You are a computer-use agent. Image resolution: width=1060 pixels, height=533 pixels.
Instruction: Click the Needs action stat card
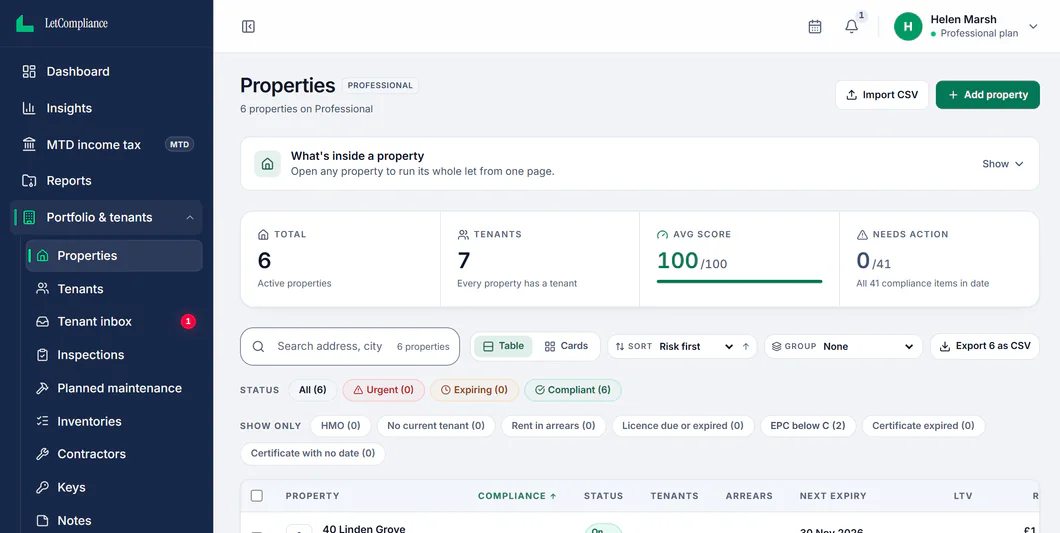click(939, 259)
